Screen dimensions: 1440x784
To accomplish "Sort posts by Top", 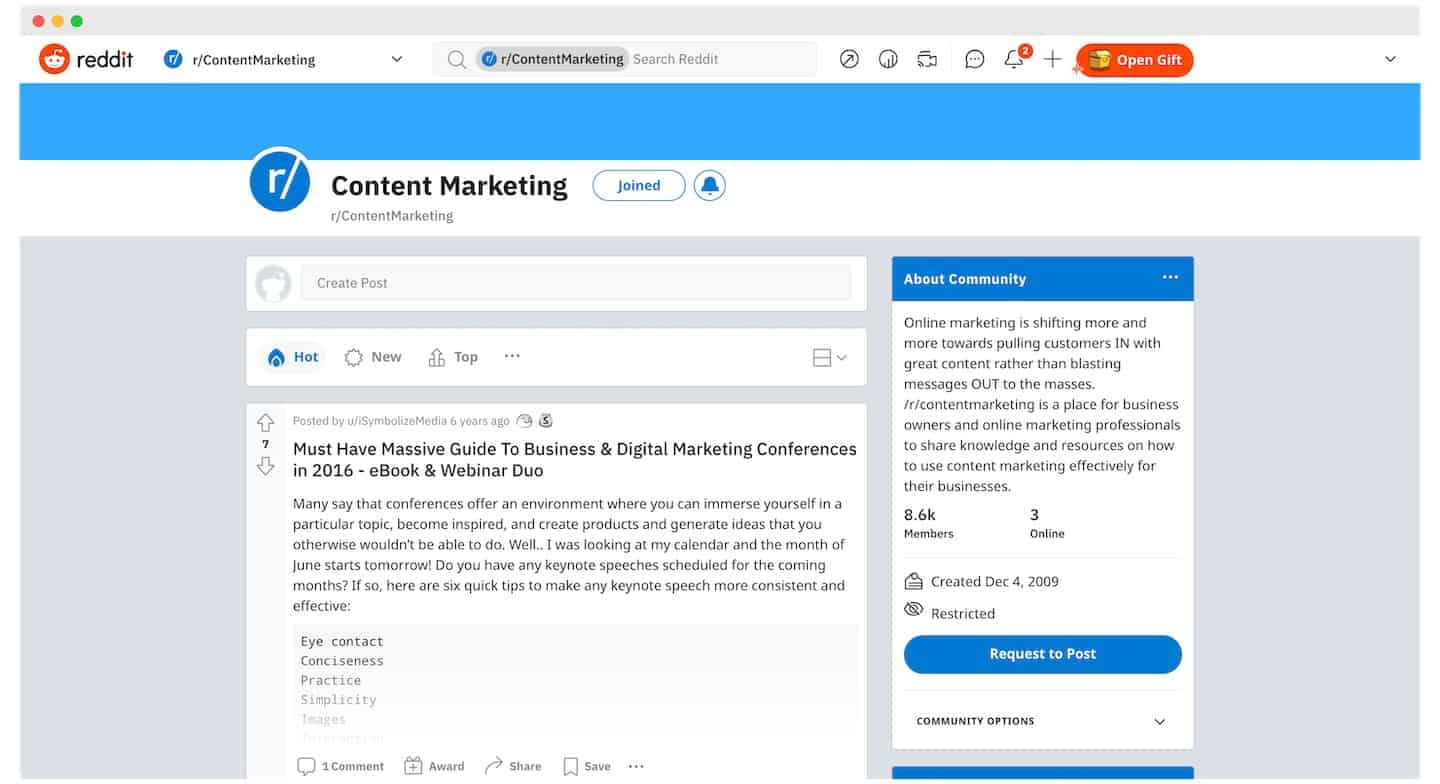I will click(453, 357).
